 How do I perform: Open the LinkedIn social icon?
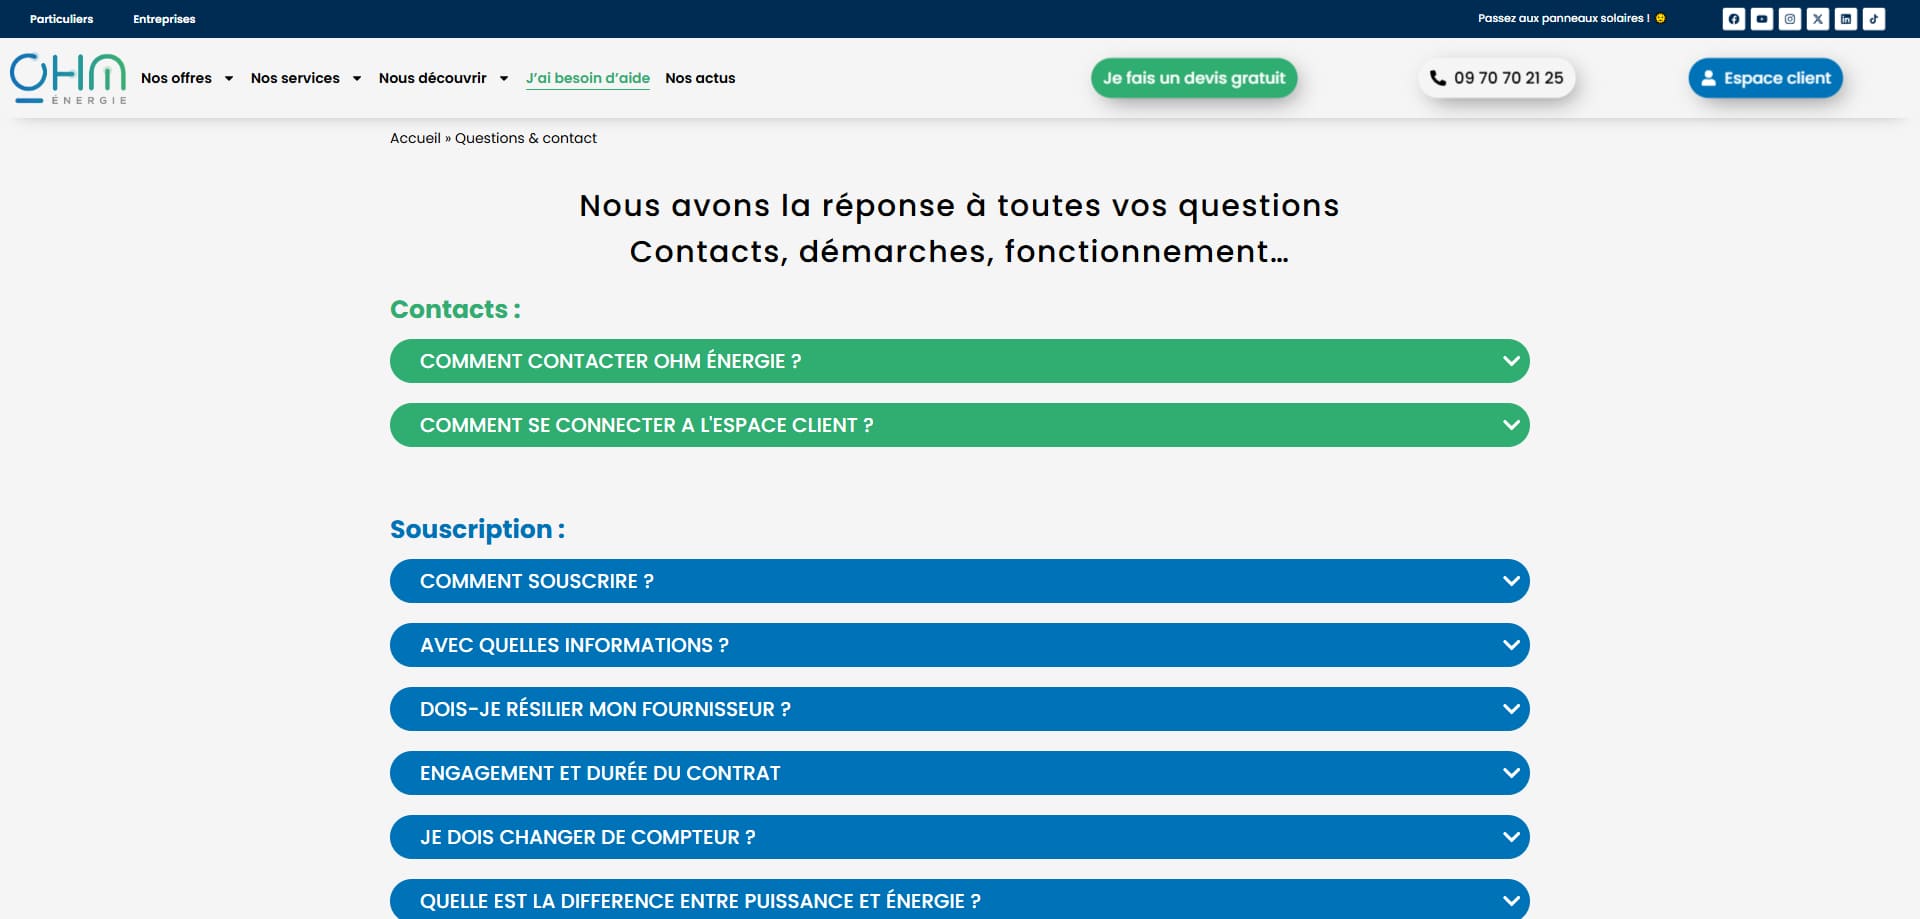pos(1846,19)
